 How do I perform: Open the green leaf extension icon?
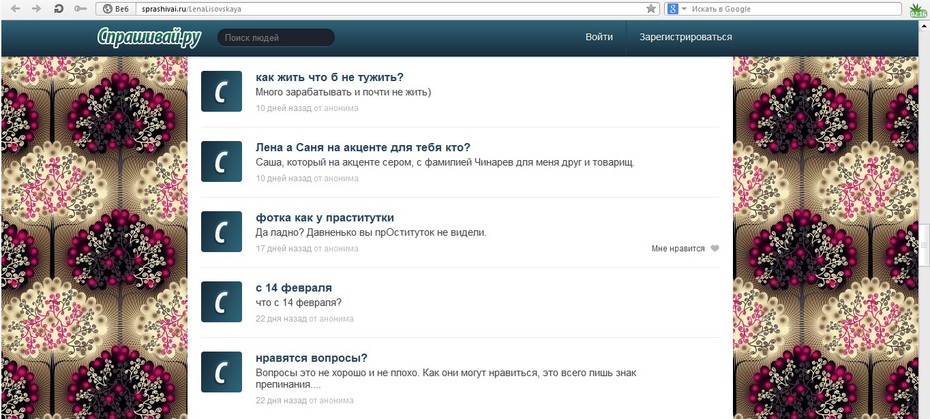click(x=919, y=10)
